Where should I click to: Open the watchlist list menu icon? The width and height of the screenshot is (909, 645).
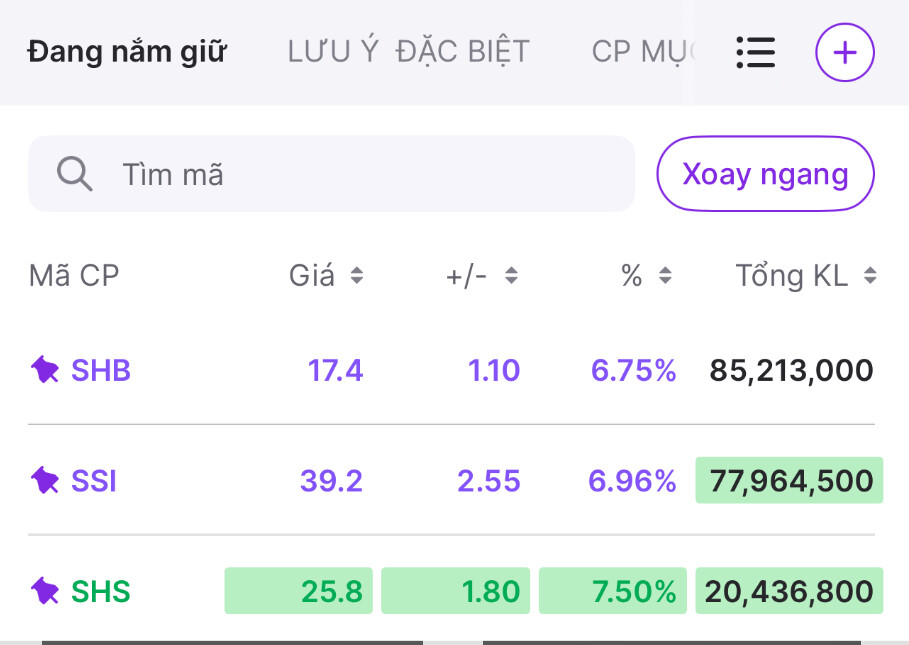point(755,52)
